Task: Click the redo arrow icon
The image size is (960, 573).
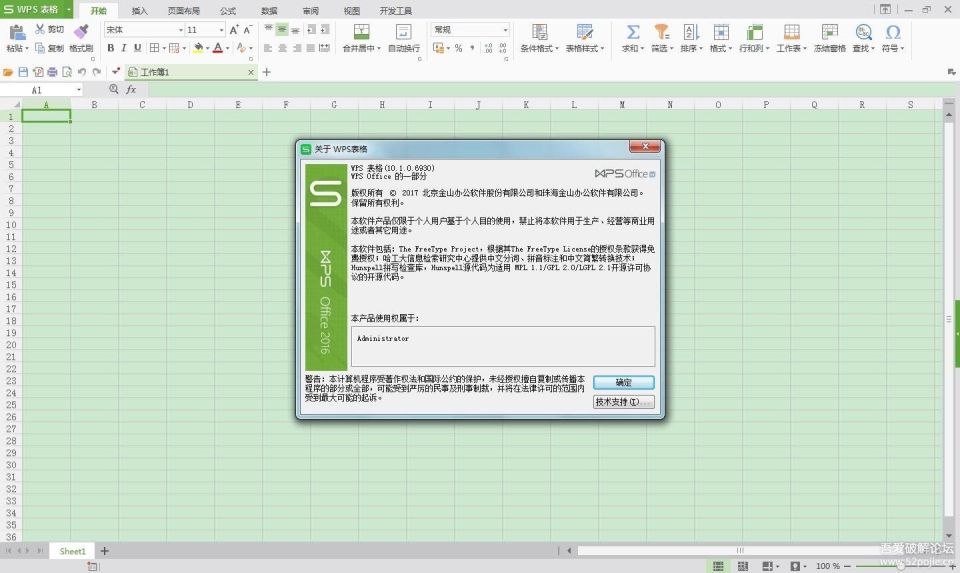Action: tap(96, 72)
